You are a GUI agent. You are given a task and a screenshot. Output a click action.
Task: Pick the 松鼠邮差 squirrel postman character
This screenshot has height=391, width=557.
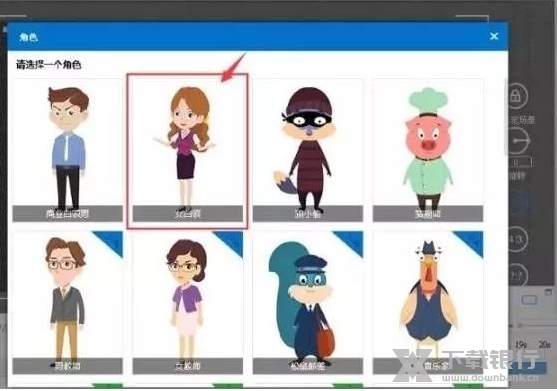(308, 303)
